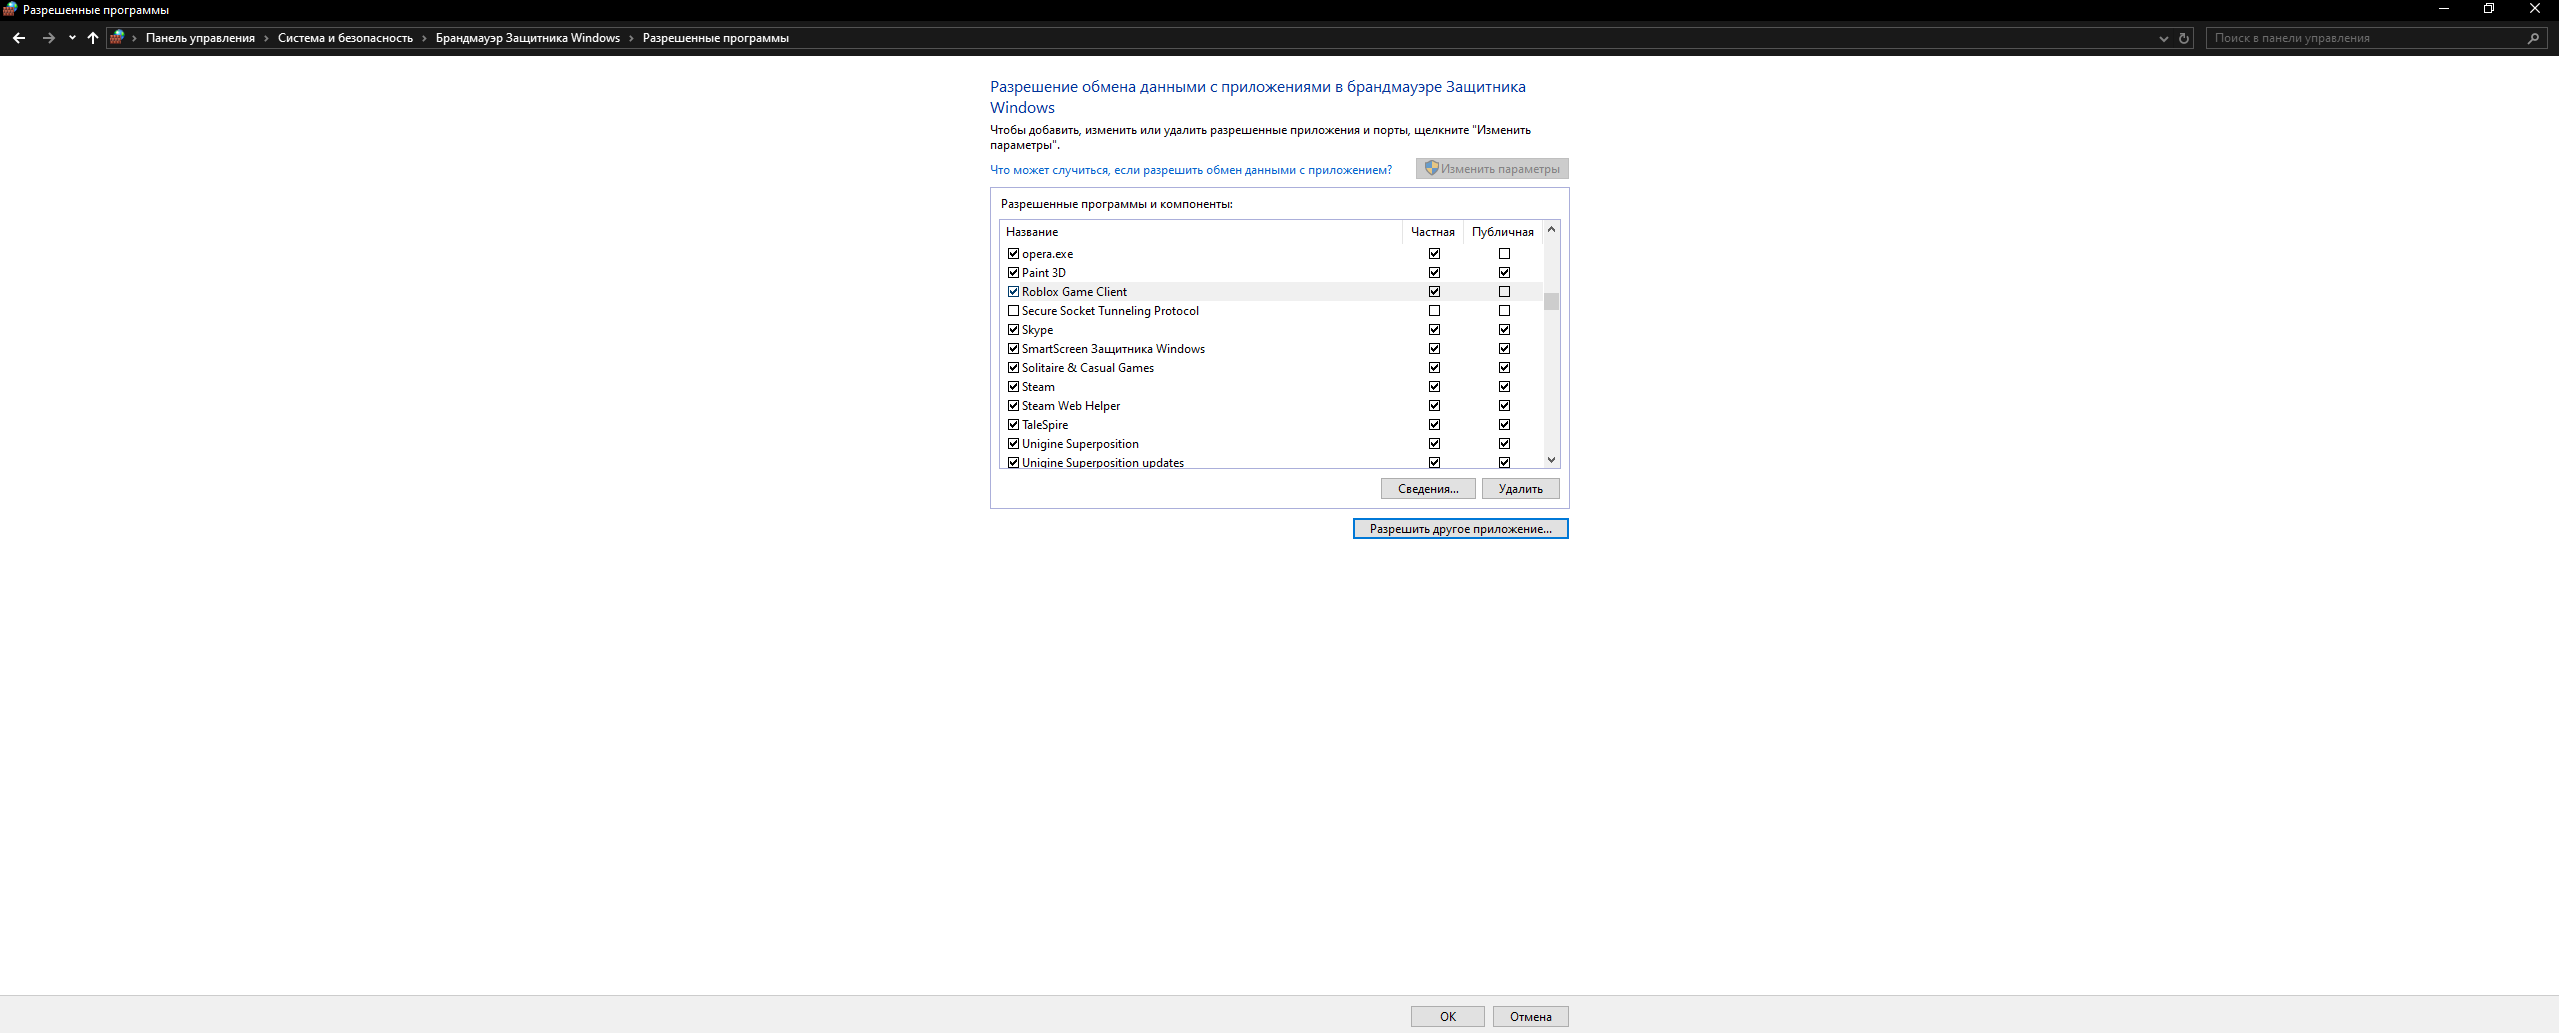This screenshot has height=1033, width=2559.
Task: Click the window title bar firewall icon
Action: click(x=10, y=10)
